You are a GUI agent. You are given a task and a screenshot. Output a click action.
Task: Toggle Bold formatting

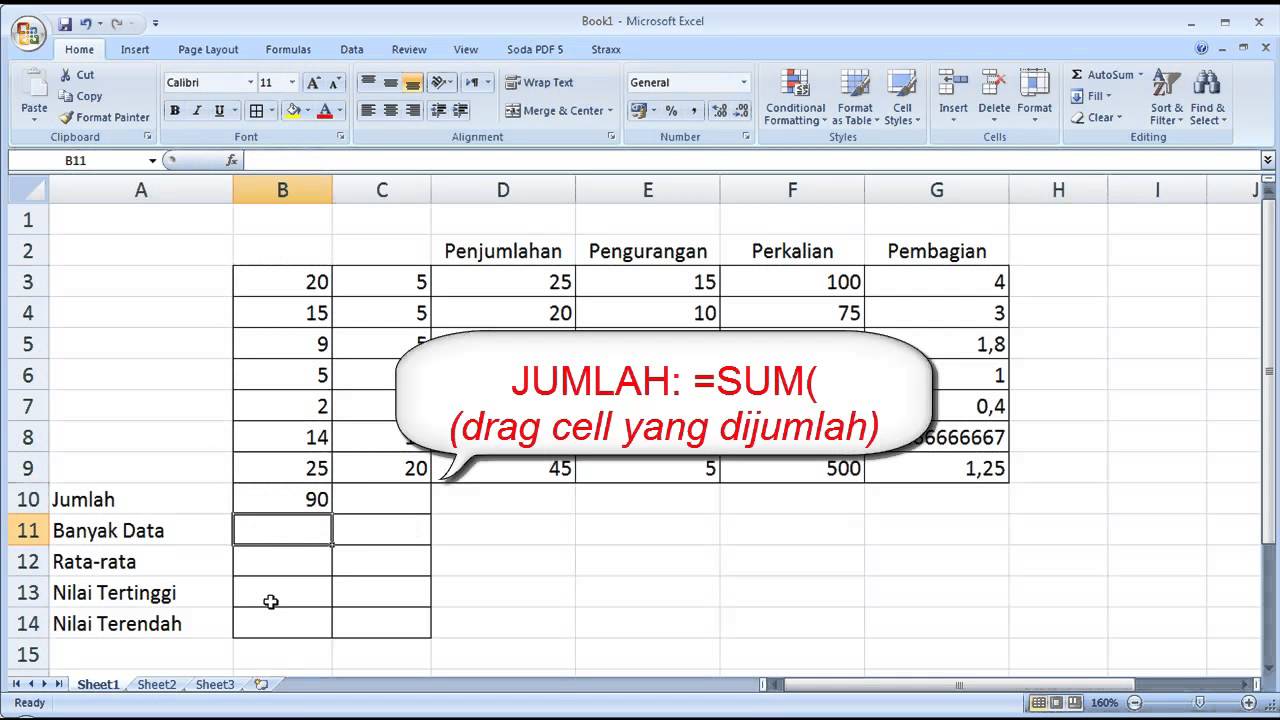click(175, 111)
